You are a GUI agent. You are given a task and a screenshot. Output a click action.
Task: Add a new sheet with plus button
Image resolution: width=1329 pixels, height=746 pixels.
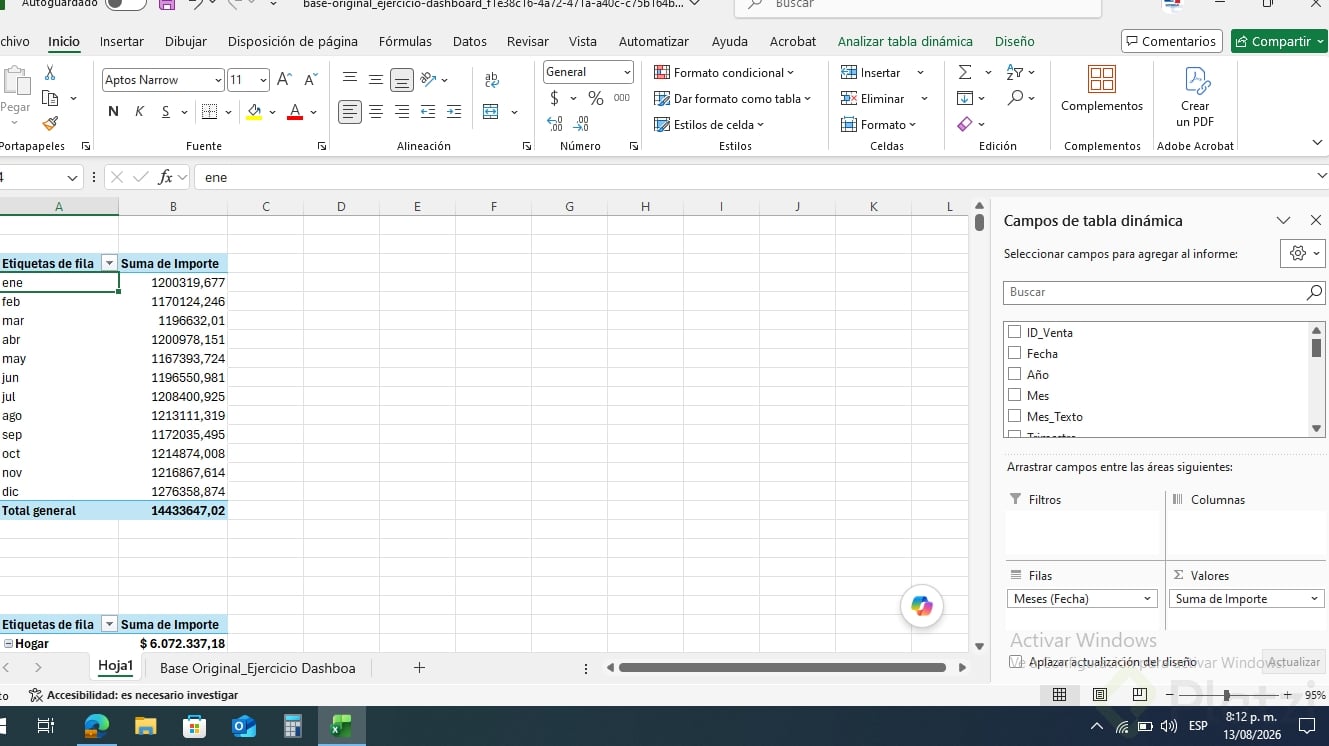coord(419,667)
